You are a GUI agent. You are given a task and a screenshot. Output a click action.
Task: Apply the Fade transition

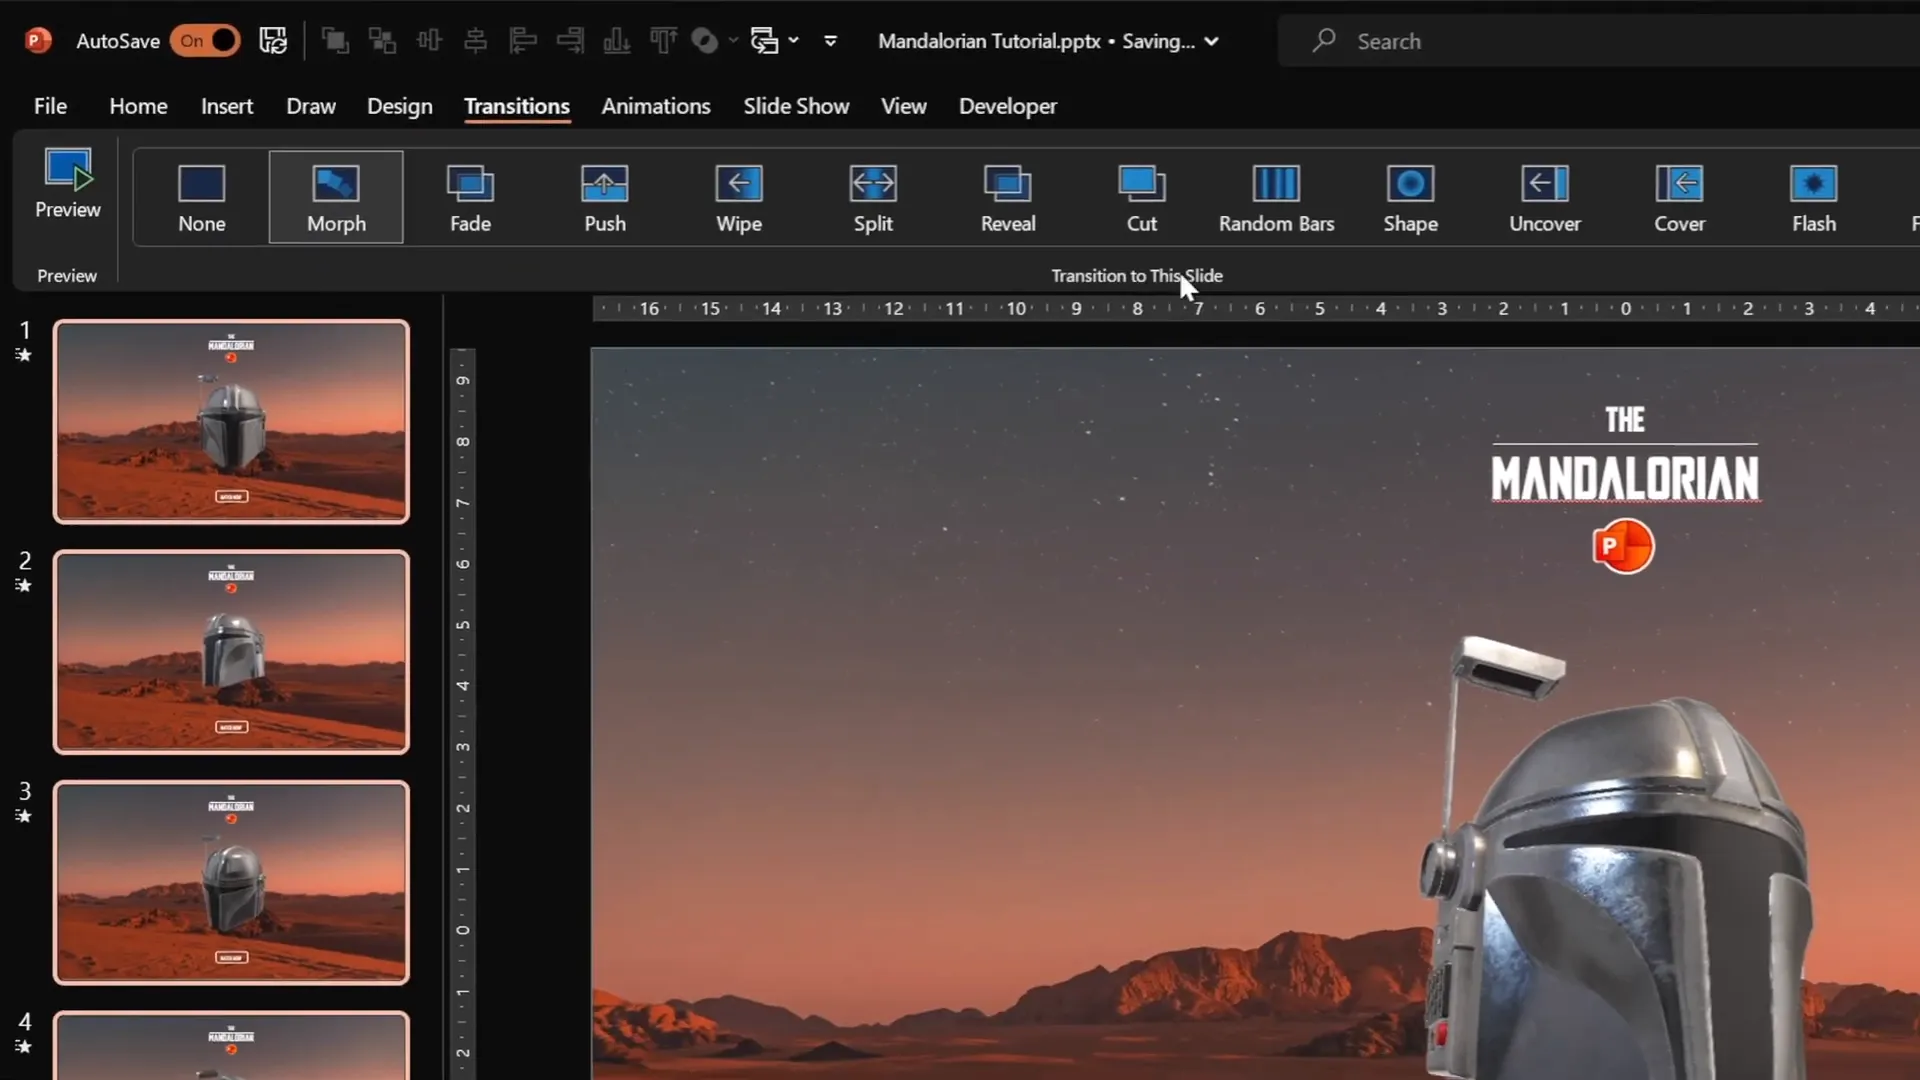(x=470, y=198)
